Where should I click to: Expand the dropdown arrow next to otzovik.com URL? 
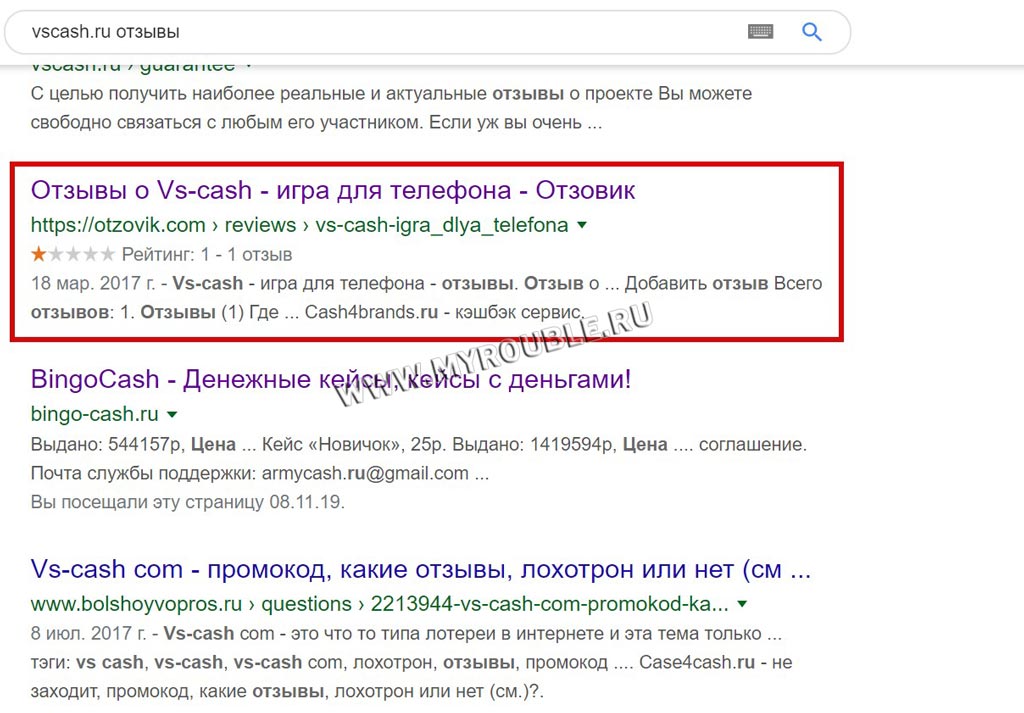coord(582,225)
